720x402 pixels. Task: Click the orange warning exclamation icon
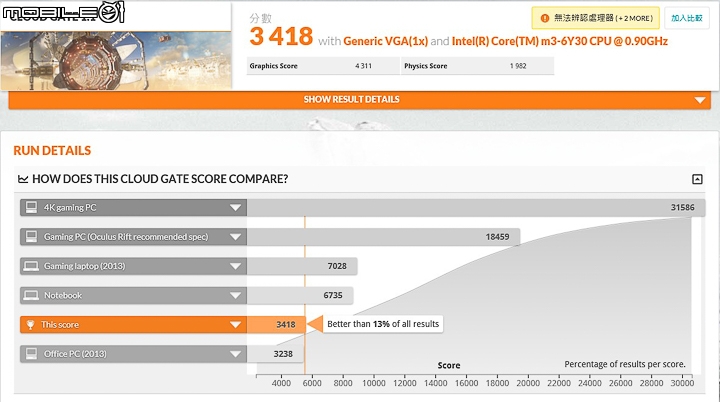545,18
